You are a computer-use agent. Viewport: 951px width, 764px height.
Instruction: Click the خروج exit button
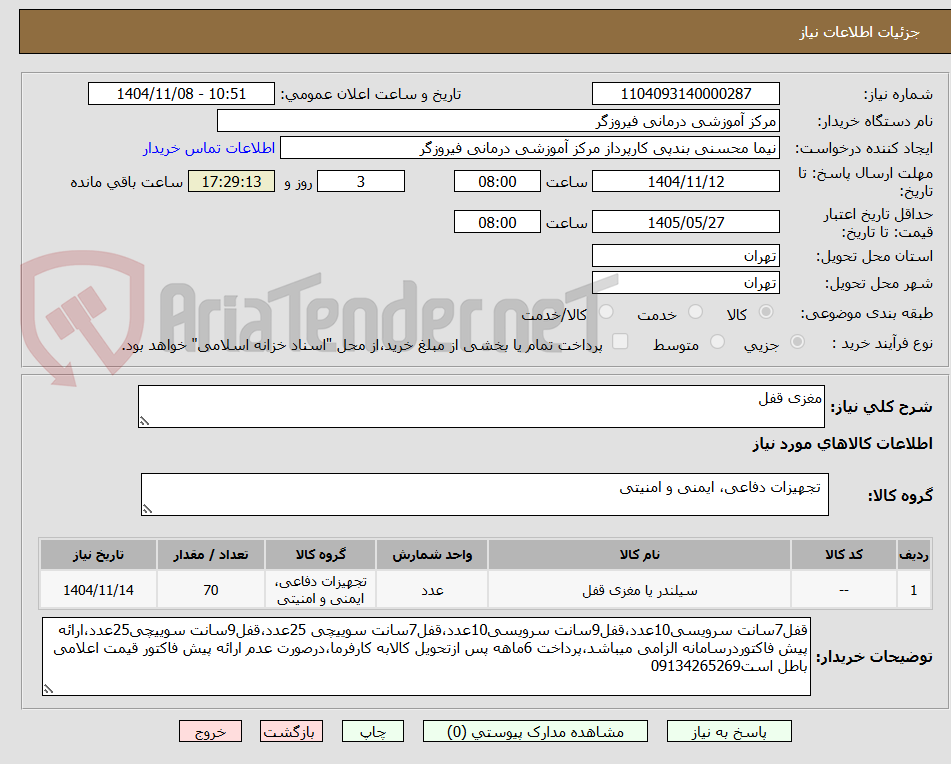[x=210, y=731]
